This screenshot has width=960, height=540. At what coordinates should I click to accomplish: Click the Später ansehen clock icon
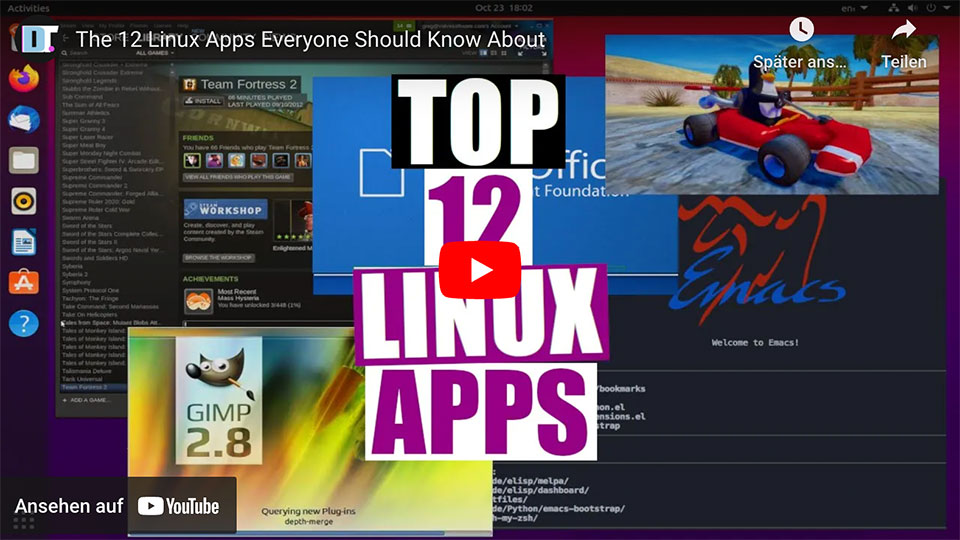point(801,29)
